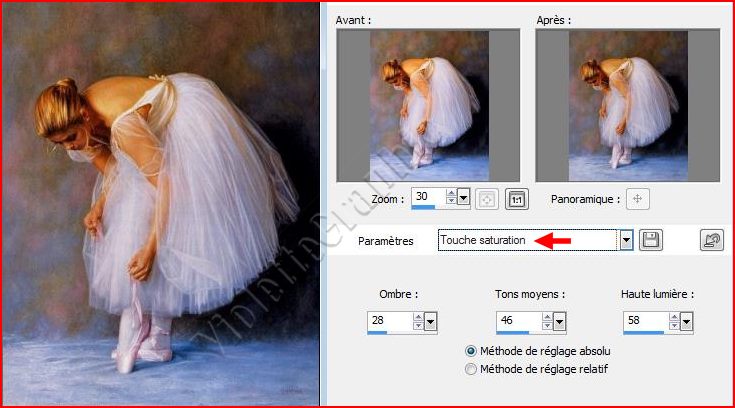
Task: Click the Avant preview thumbnail
Action: (x=428, y=105)
